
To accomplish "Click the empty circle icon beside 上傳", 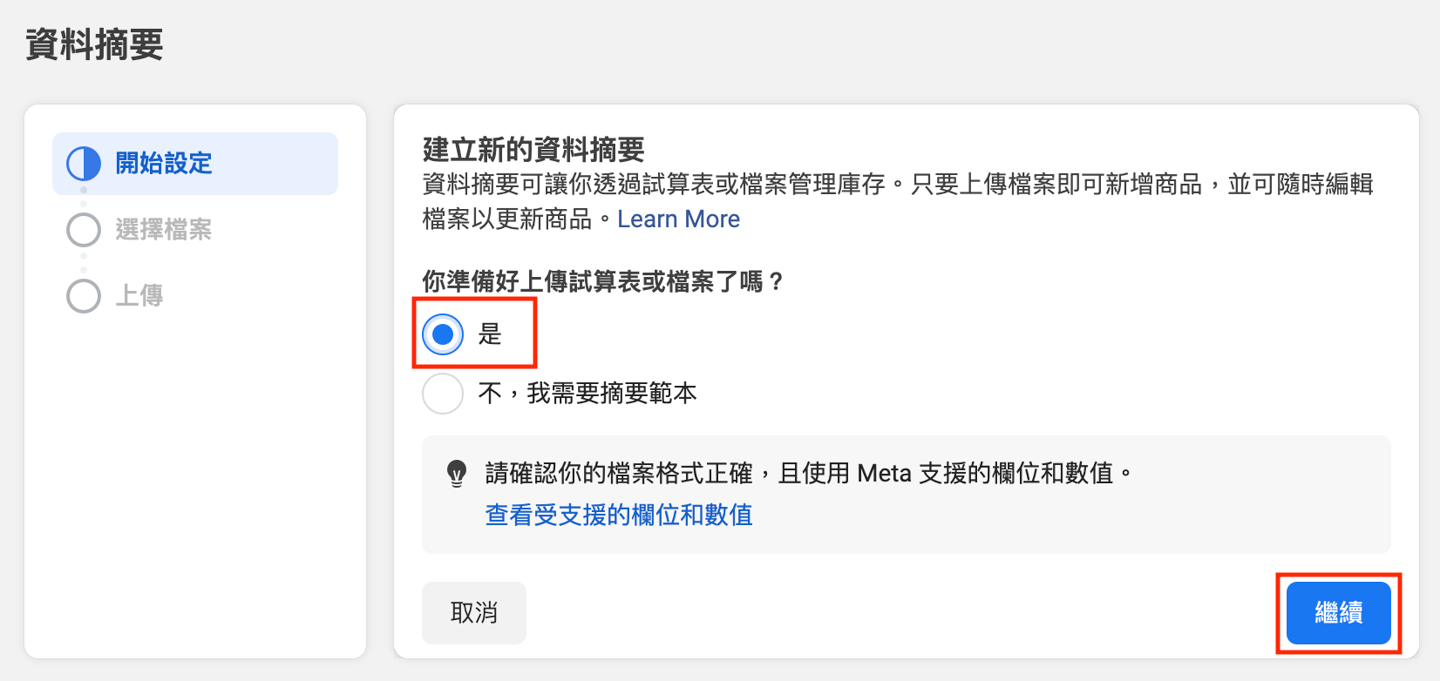I will click(x=84, y=296).
